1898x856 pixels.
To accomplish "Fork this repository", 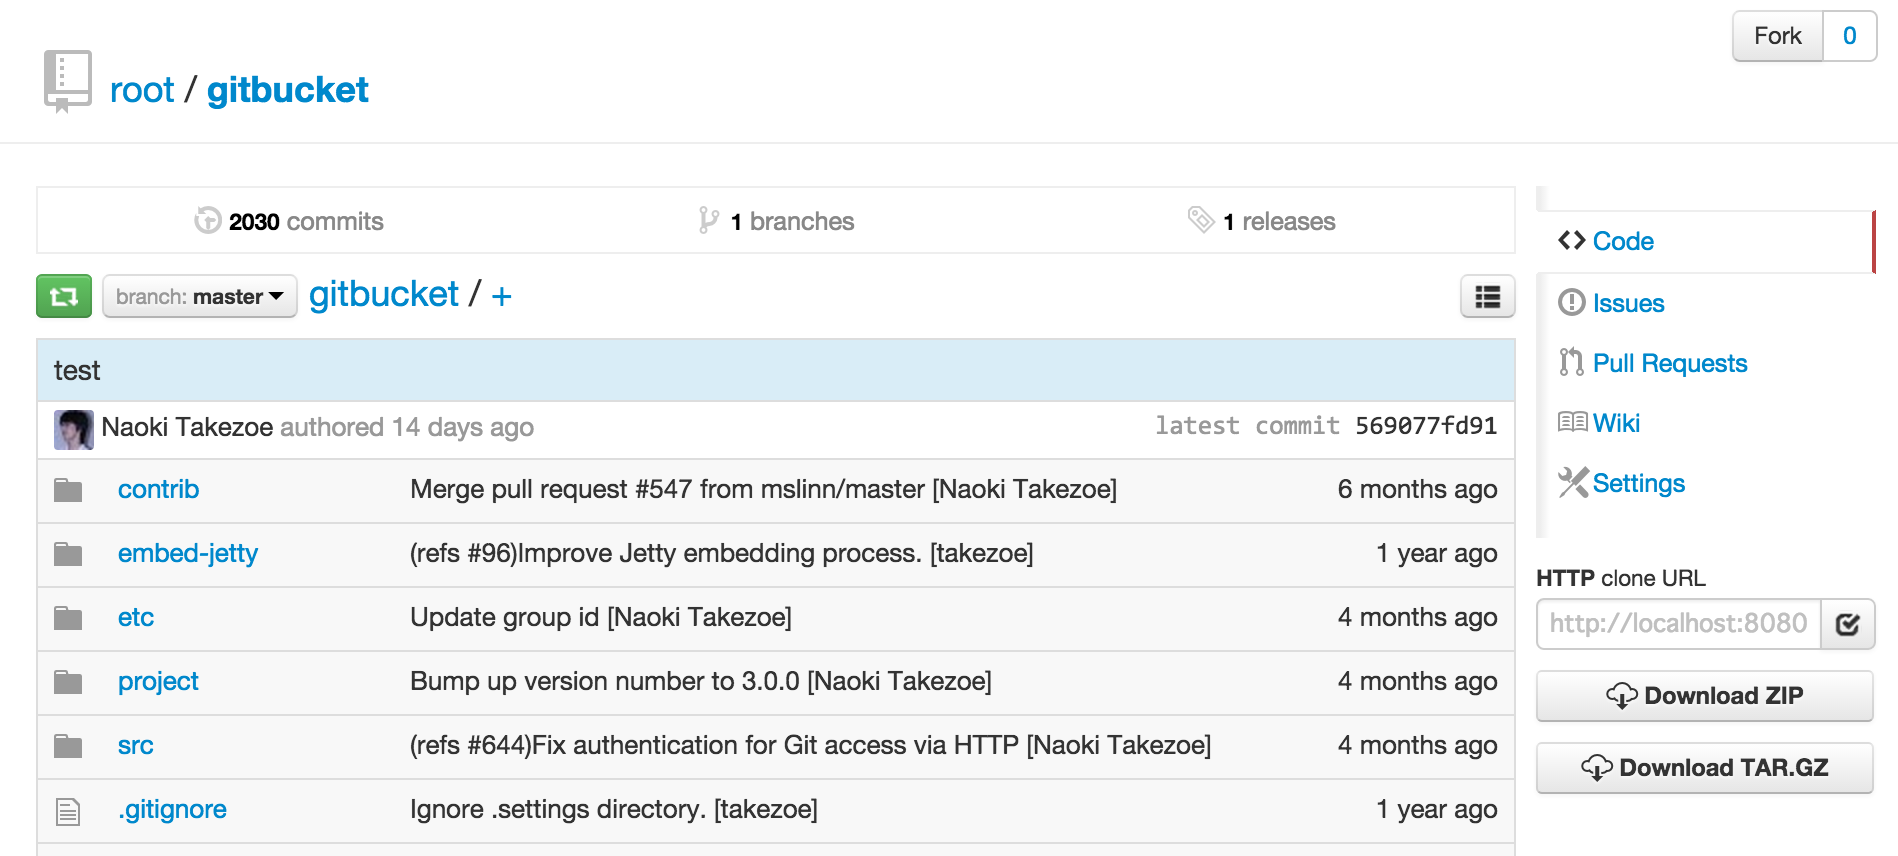I will pos(1778,36).
